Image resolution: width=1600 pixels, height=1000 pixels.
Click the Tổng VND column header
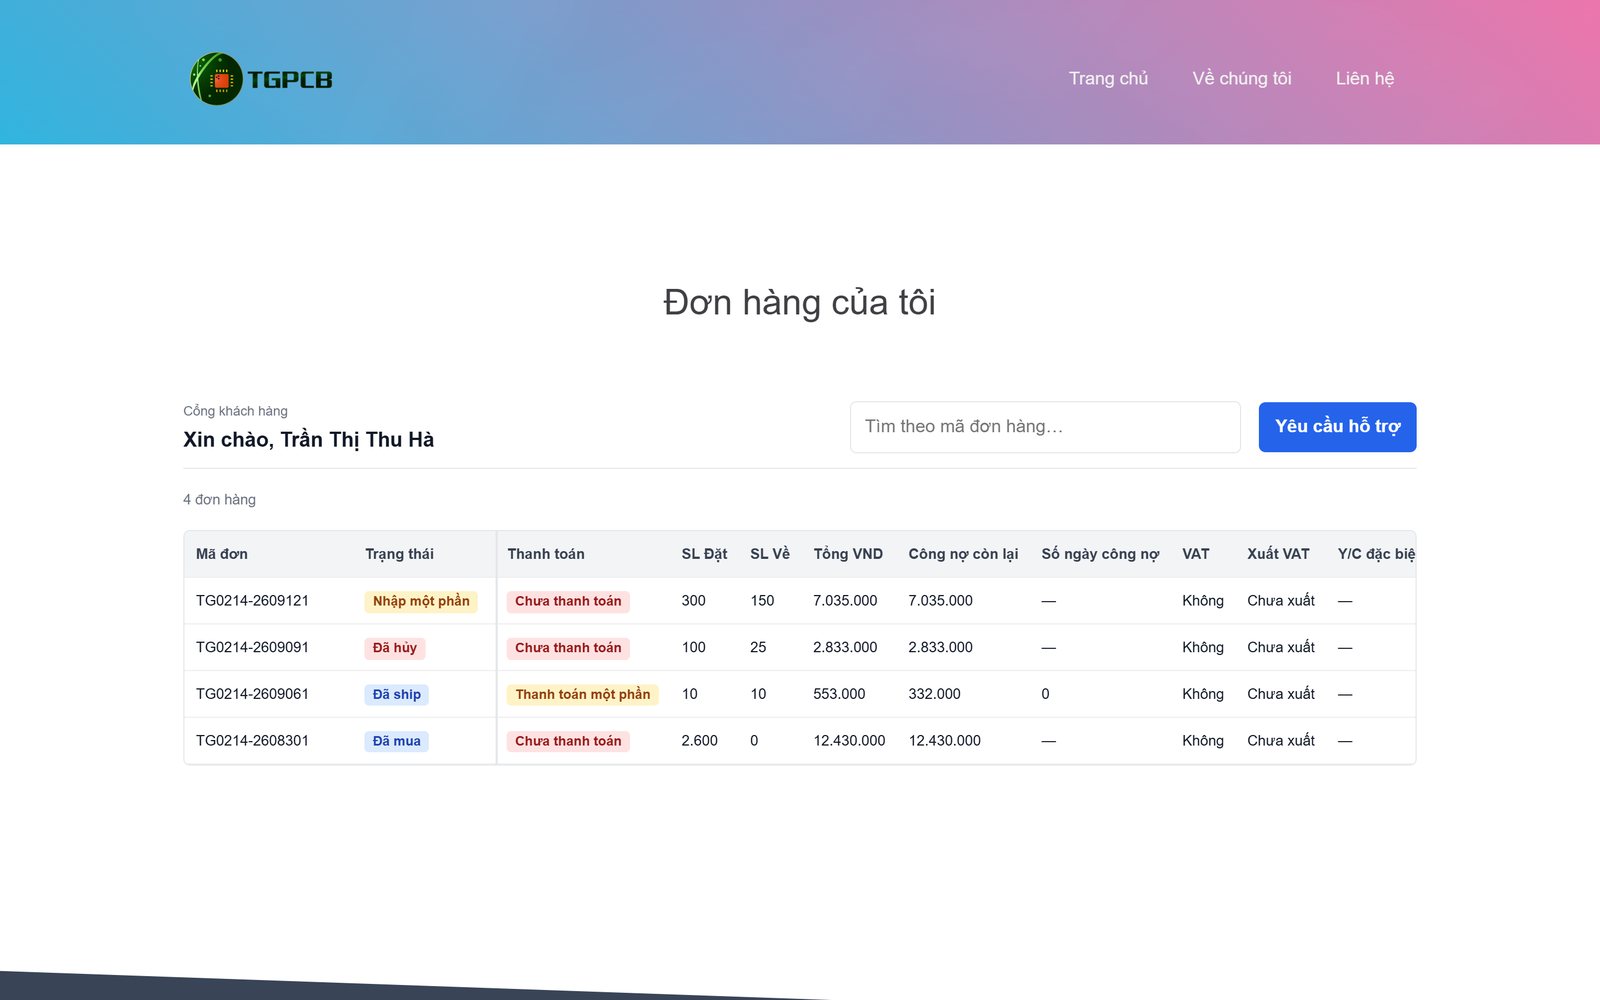[x=848, y=554]
